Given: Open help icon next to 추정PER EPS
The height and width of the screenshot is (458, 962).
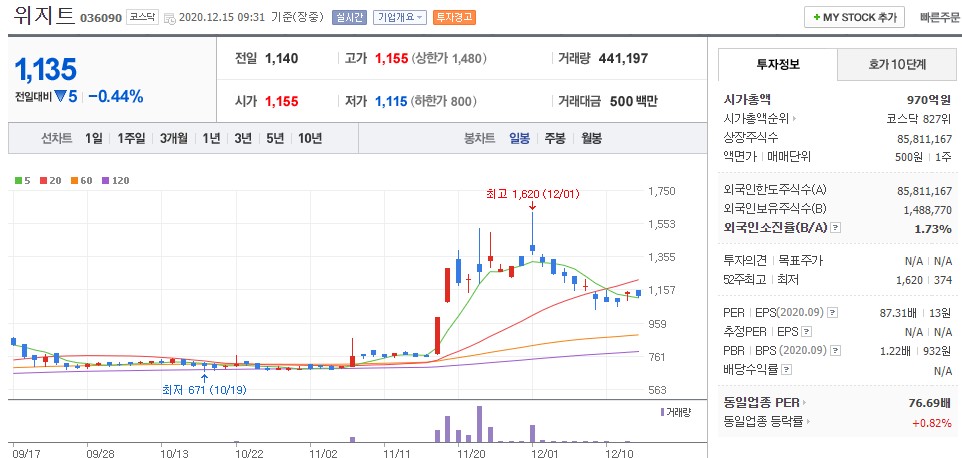Looking at the screenshot, I should pos(806,332).
